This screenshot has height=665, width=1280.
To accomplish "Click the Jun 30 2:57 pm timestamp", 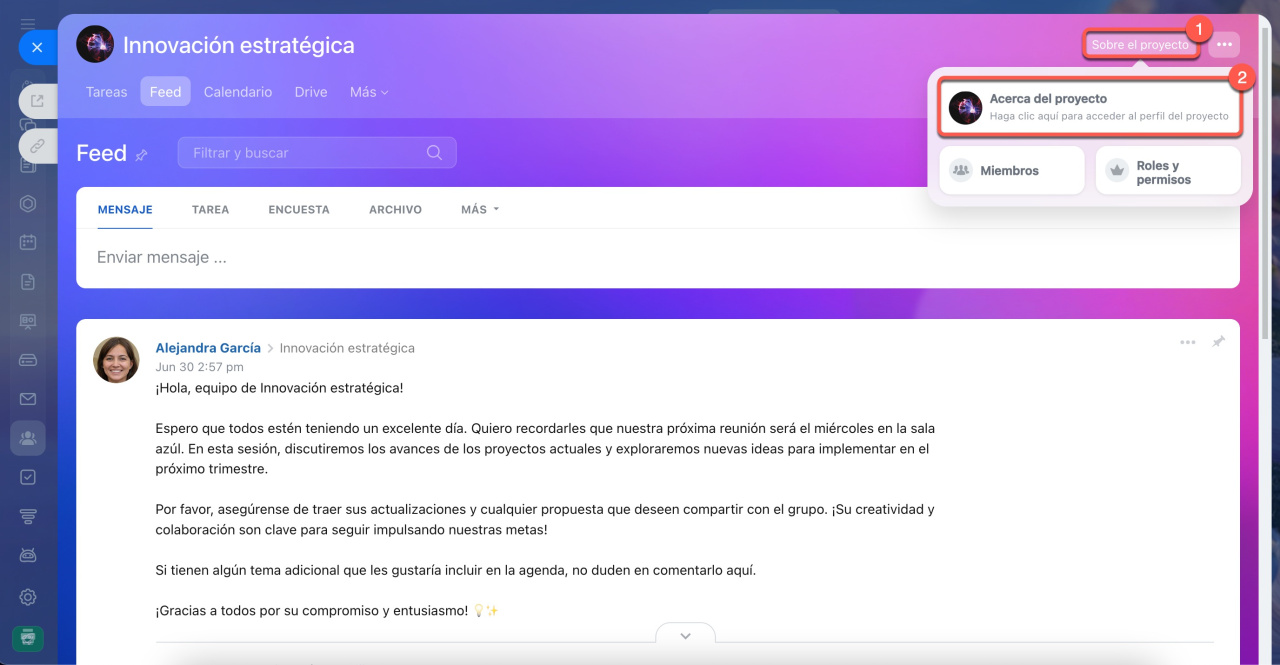I will (x=199, y=367).
